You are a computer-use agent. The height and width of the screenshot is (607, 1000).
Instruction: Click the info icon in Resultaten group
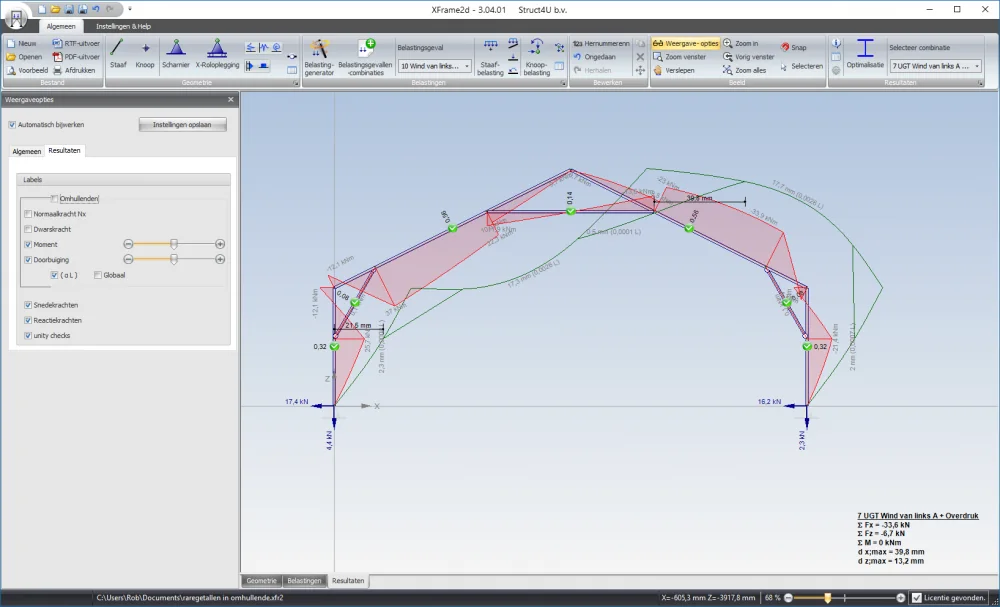click(836, 43)
